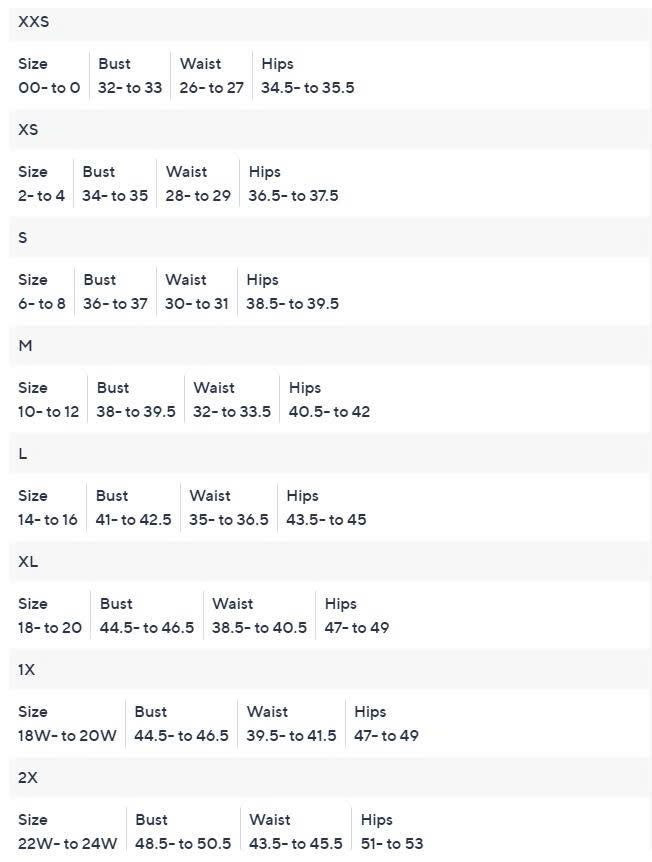Click the M size section header
This screenshot has width=652, height=862.
pyautogui.click(x=26, y=346)
